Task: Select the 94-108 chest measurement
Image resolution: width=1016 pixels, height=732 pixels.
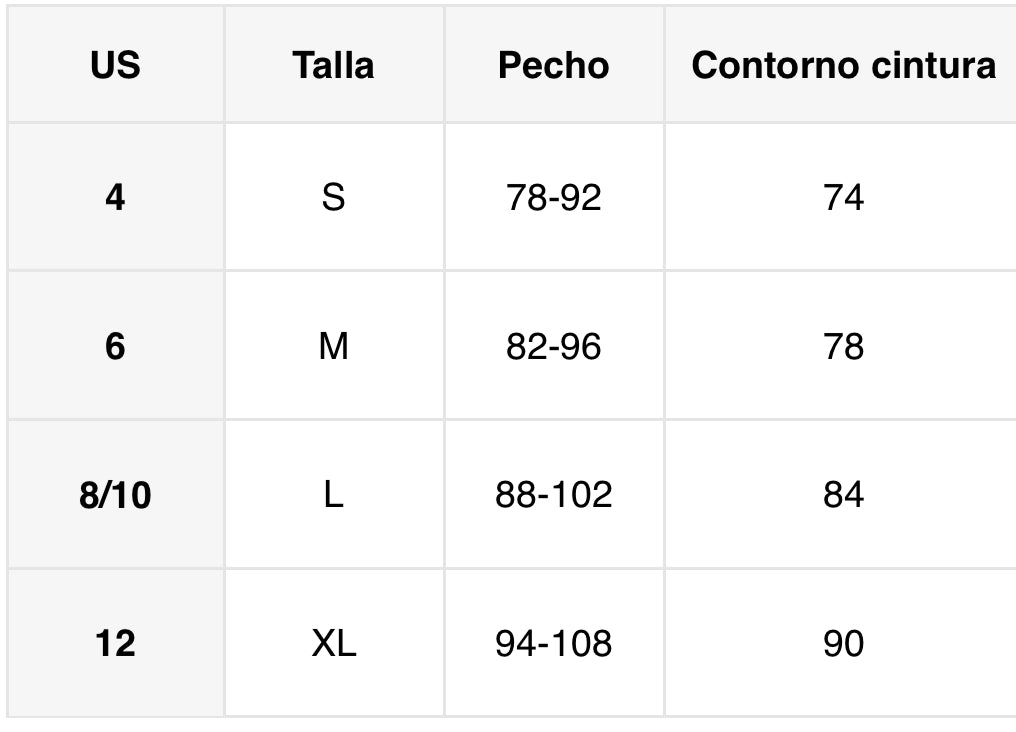Action: point(553,643)
